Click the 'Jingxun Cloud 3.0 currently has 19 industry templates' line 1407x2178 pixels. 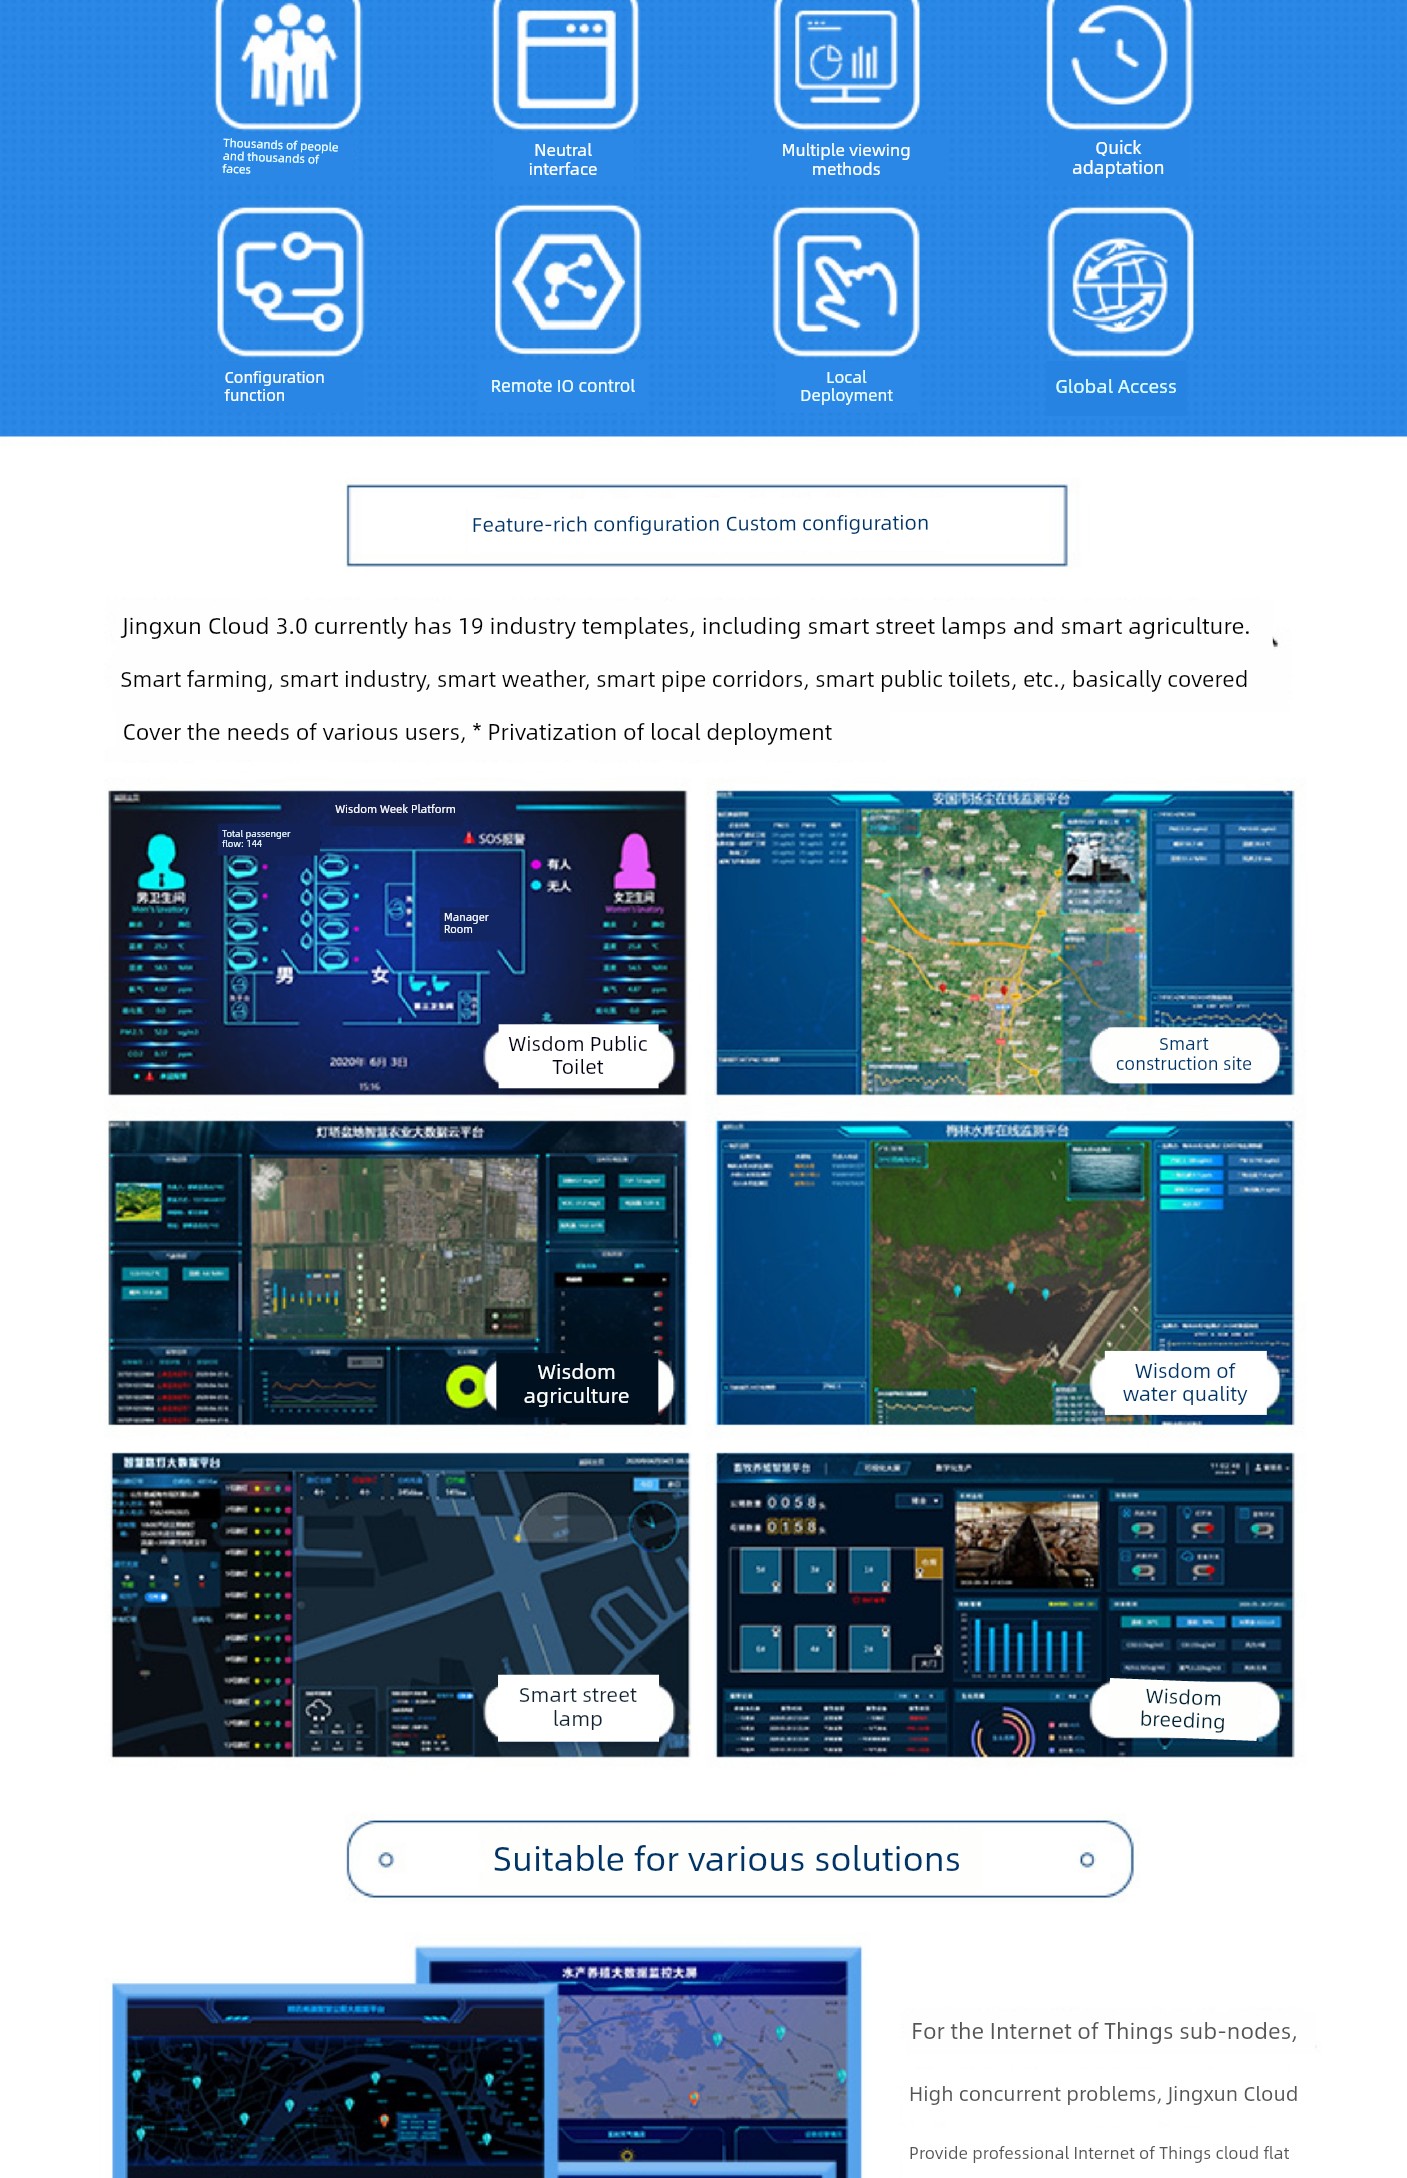coord(686,626)
